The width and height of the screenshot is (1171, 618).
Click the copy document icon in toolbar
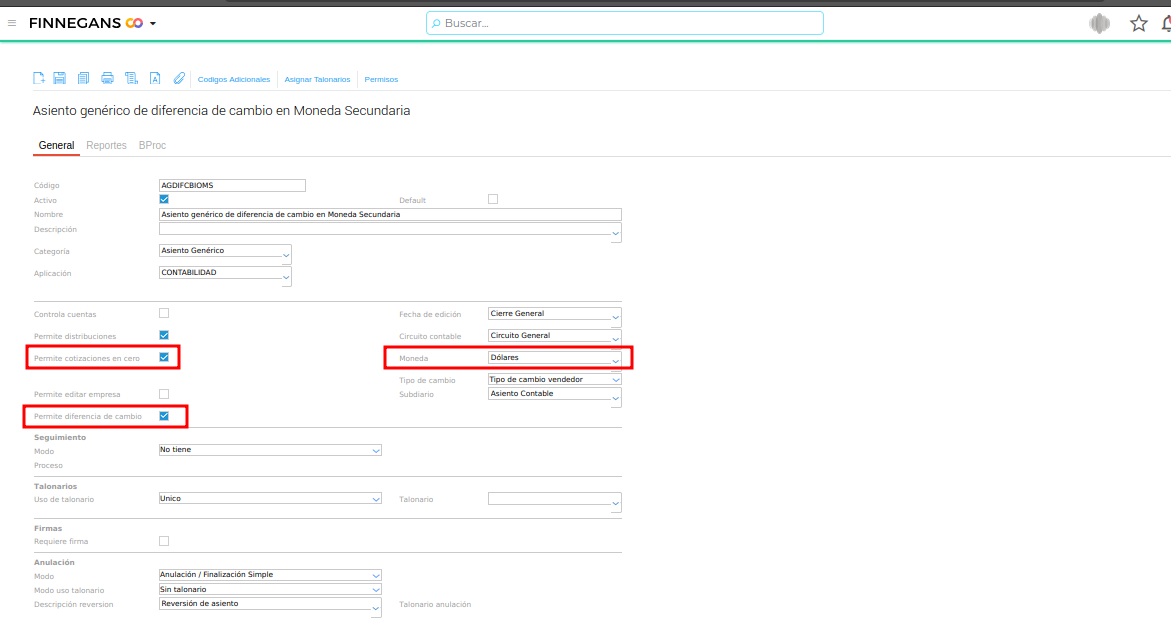click(x=83, y=79)
